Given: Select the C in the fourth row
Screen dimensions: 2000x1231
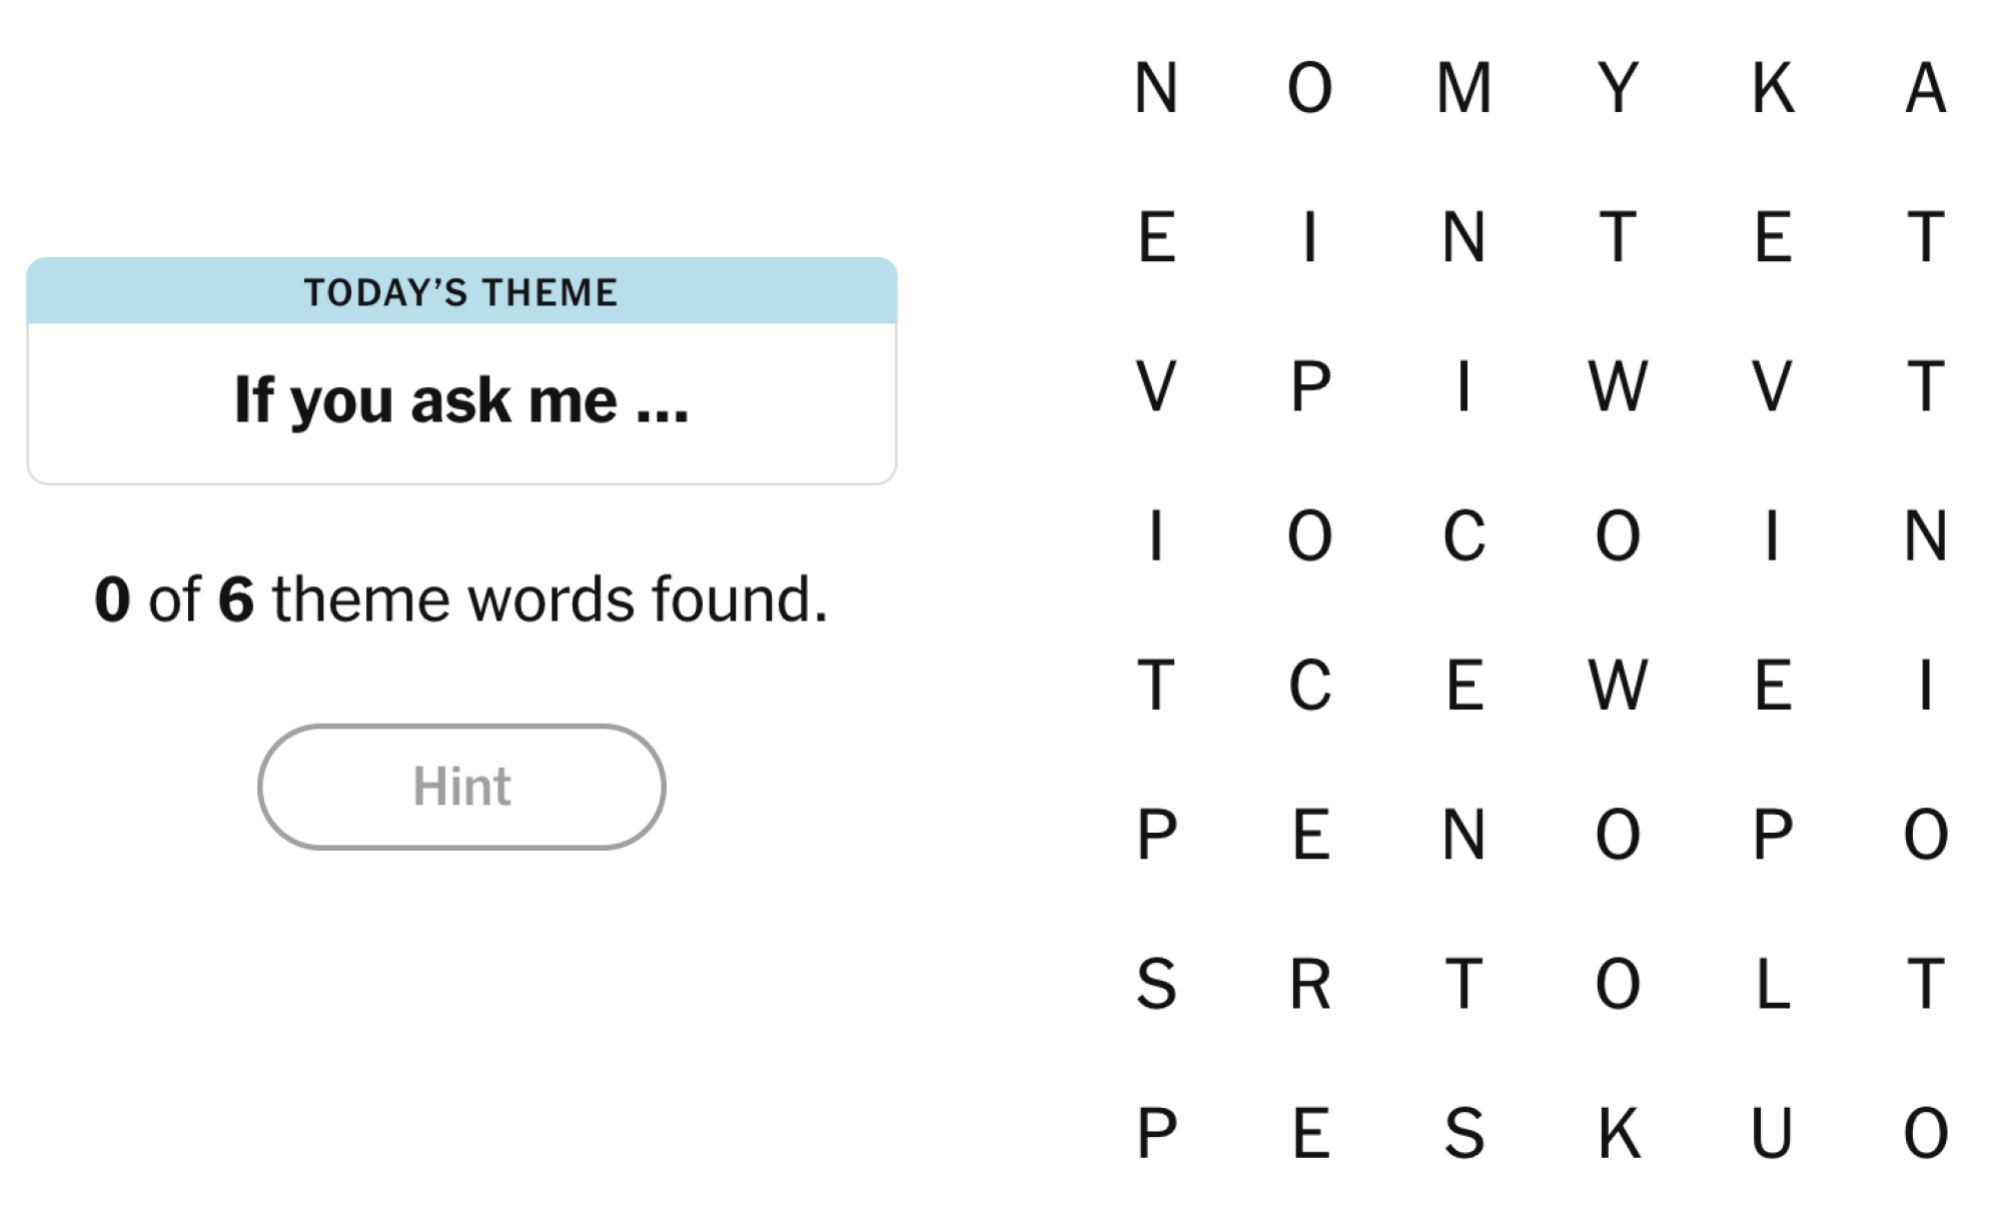Looking at the screenshot, I should tap(1465, 540).
